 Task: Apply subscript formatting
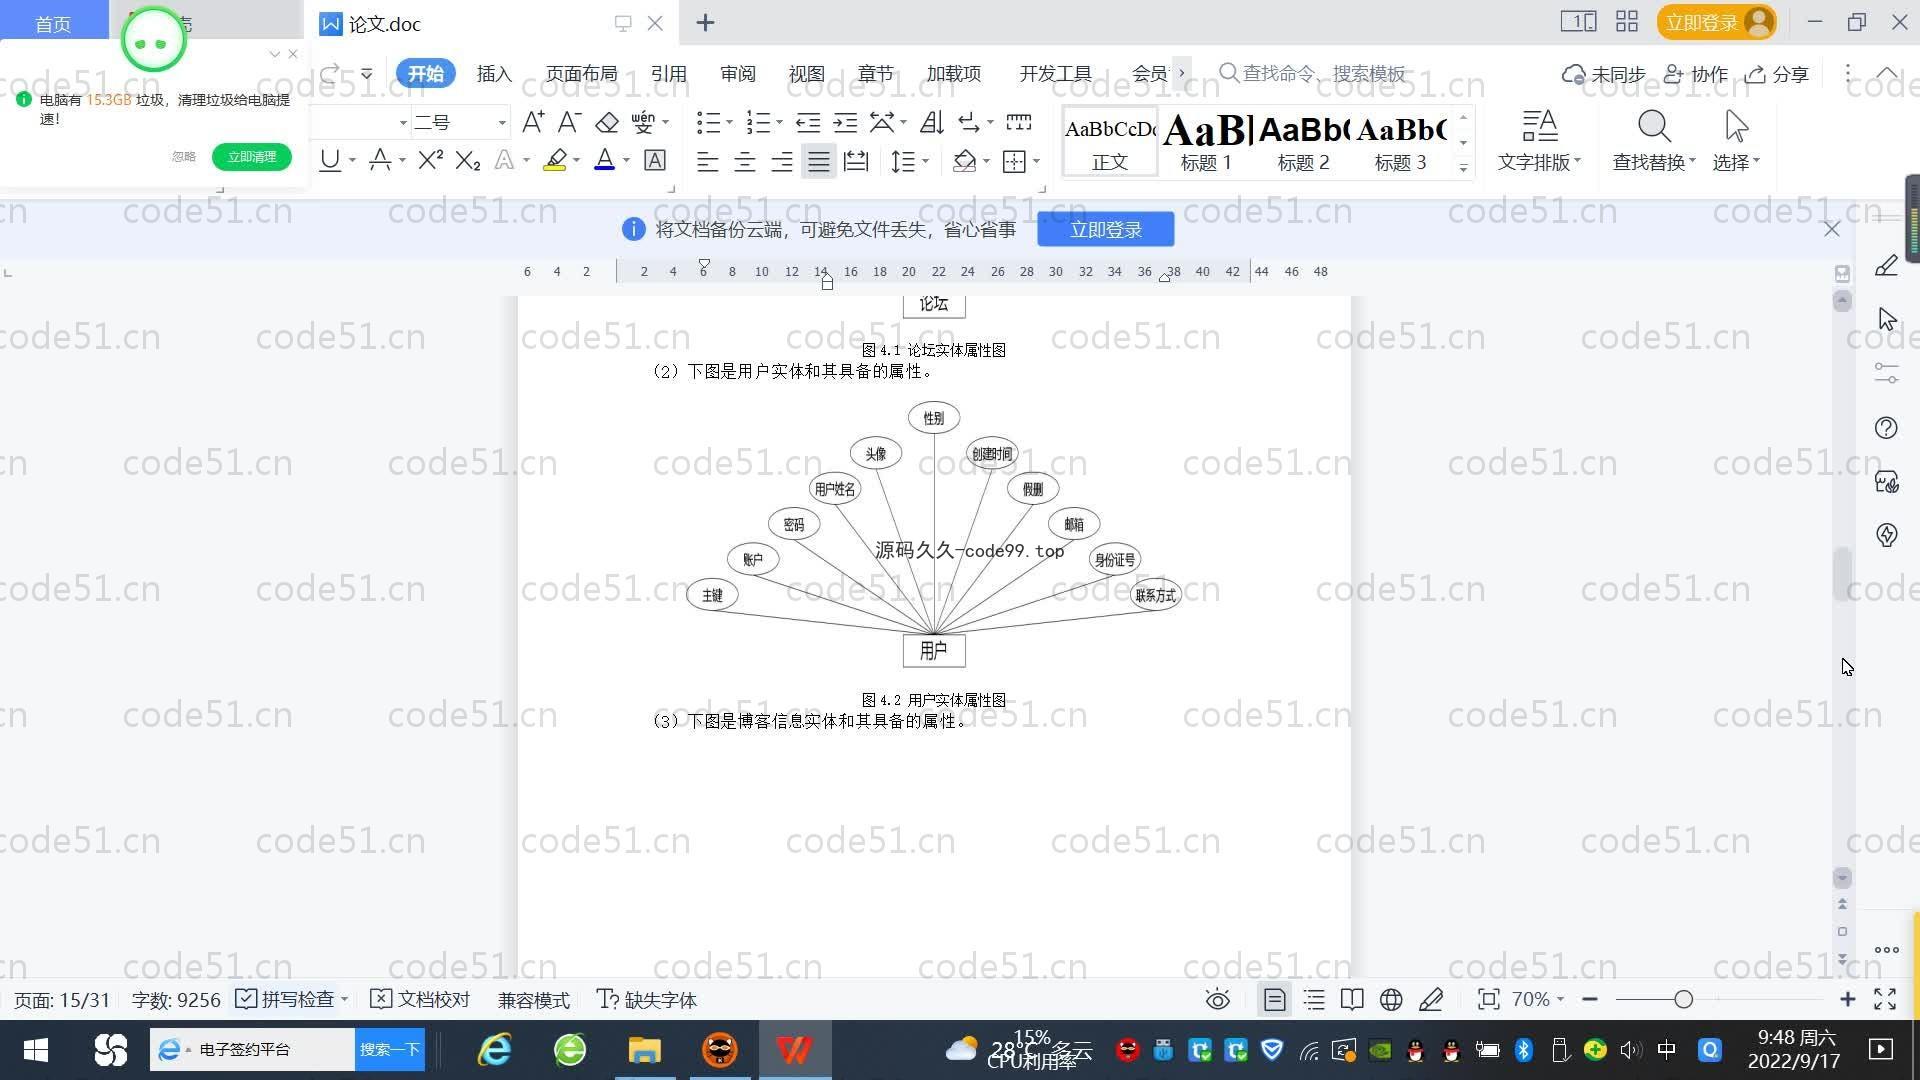point(468,161)
